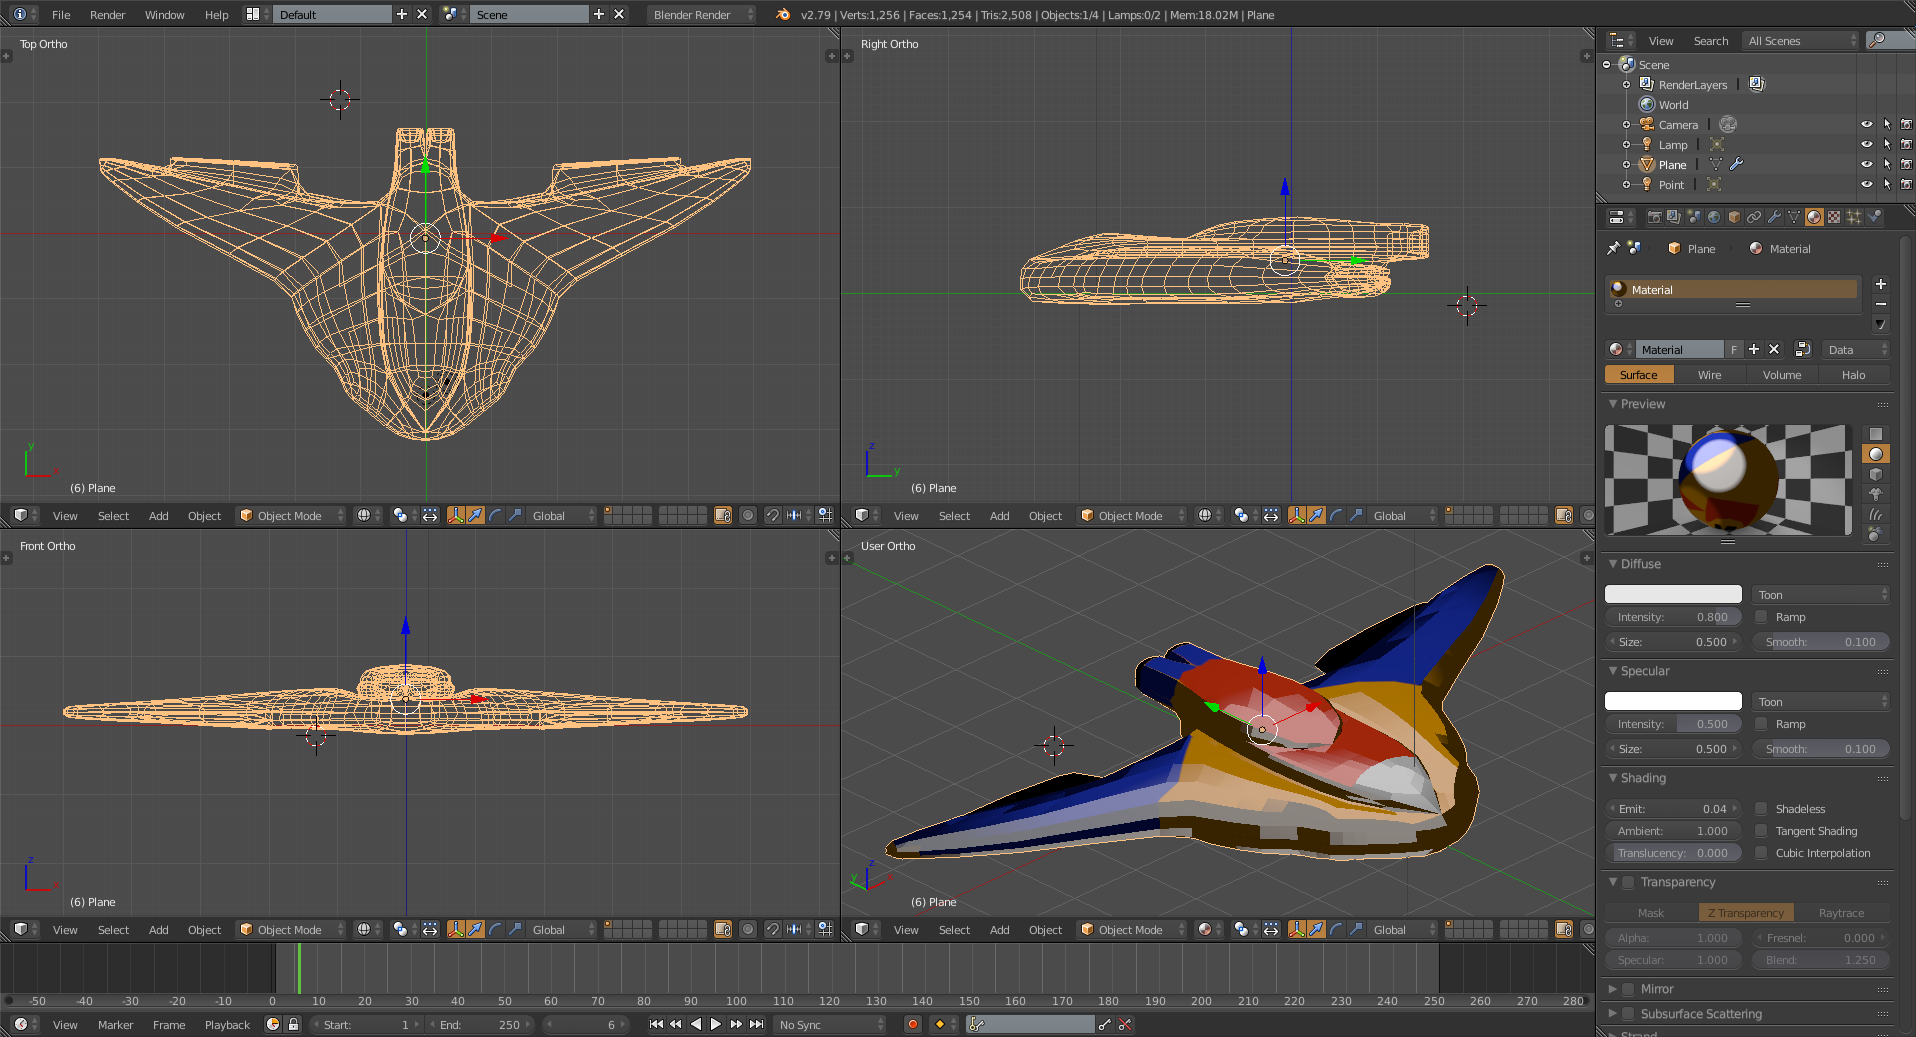Open the World properties globe tab
This screenshot has width=1916, height=1037.
tap(1714, 217)
